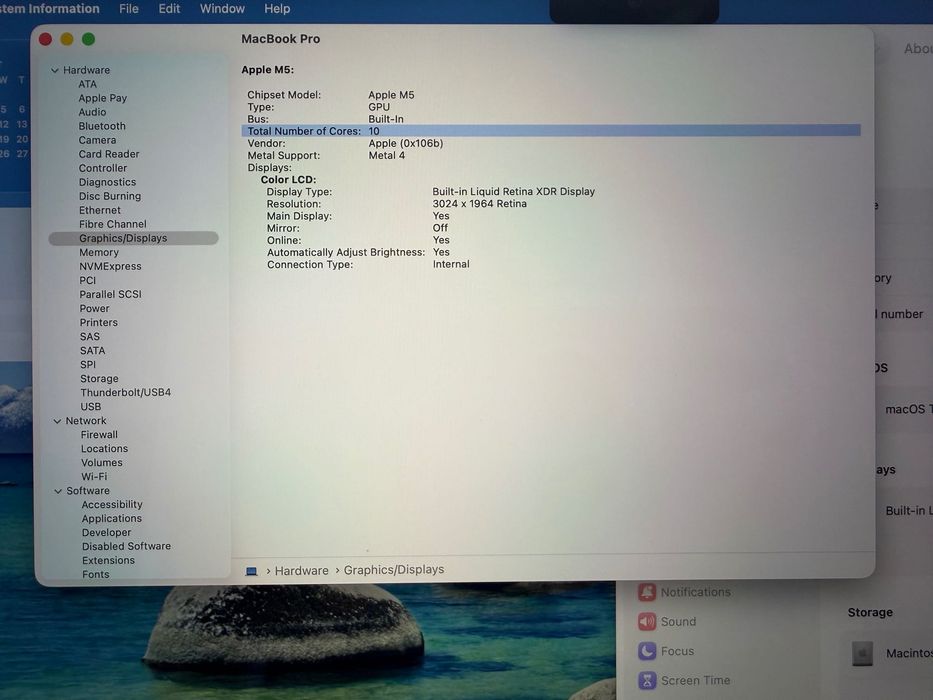Select Extensions under Software
The image size is (933, 700).
click(x=108, y=561)
